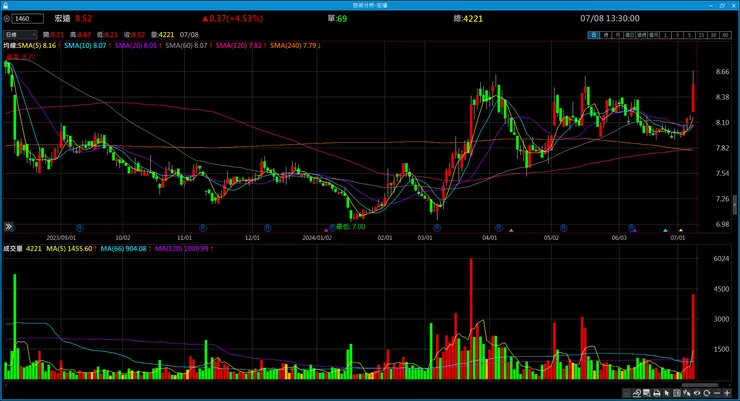Click the print chart icon
Image resolution: width=740 pixels, height=401 pixels.
point(656,393)
